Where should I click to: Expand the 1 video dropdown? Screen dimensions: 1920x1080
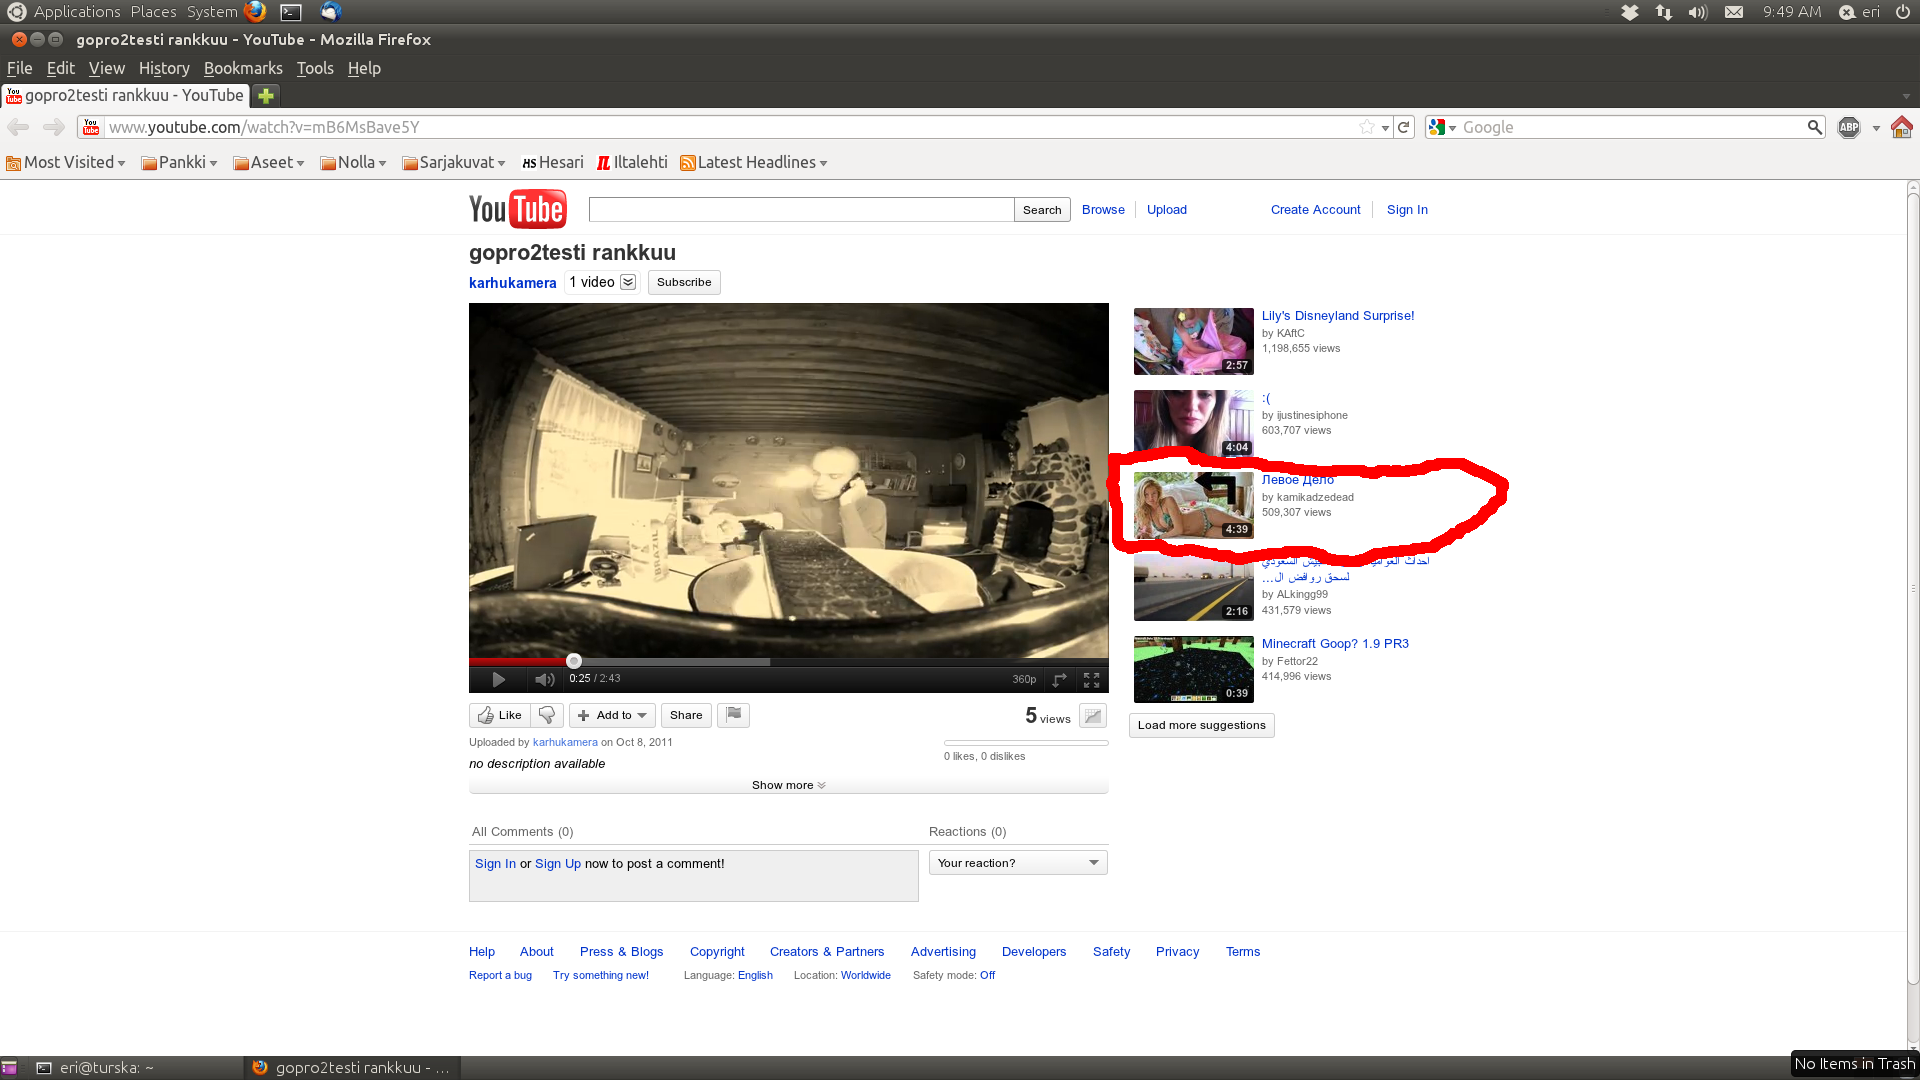628,282
